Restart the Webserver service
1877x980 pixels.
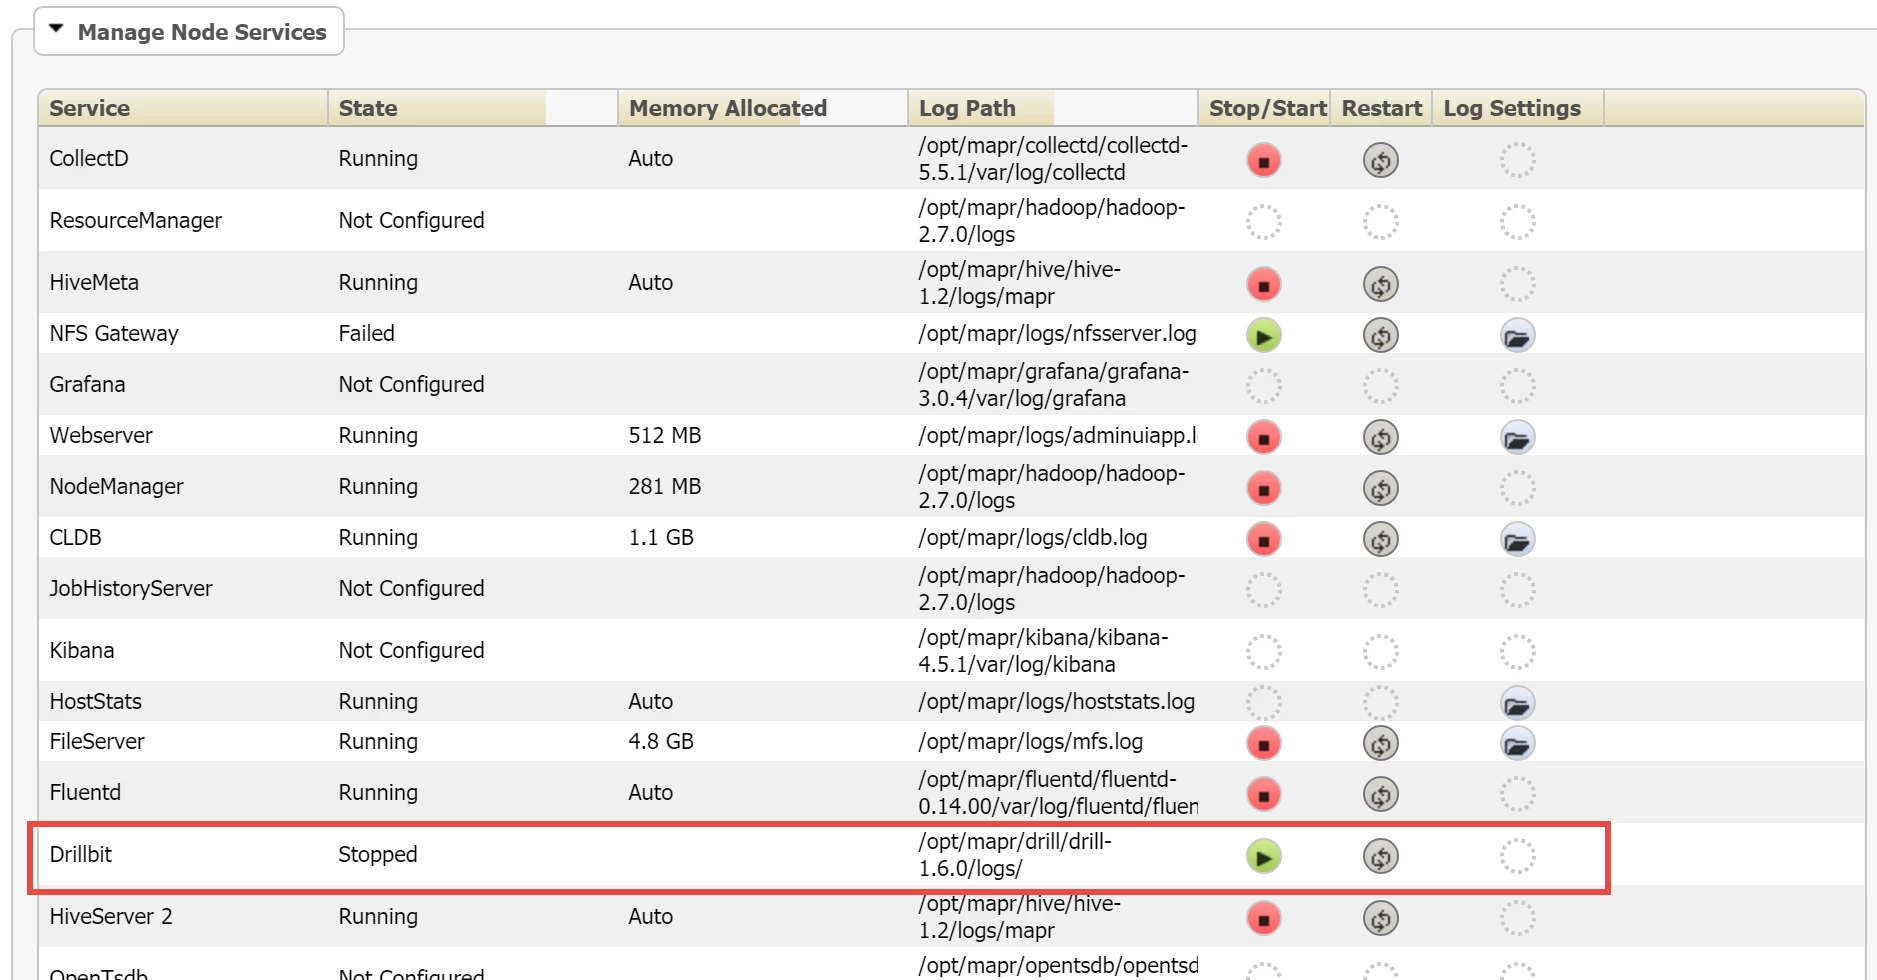(x=1381, y=438)
